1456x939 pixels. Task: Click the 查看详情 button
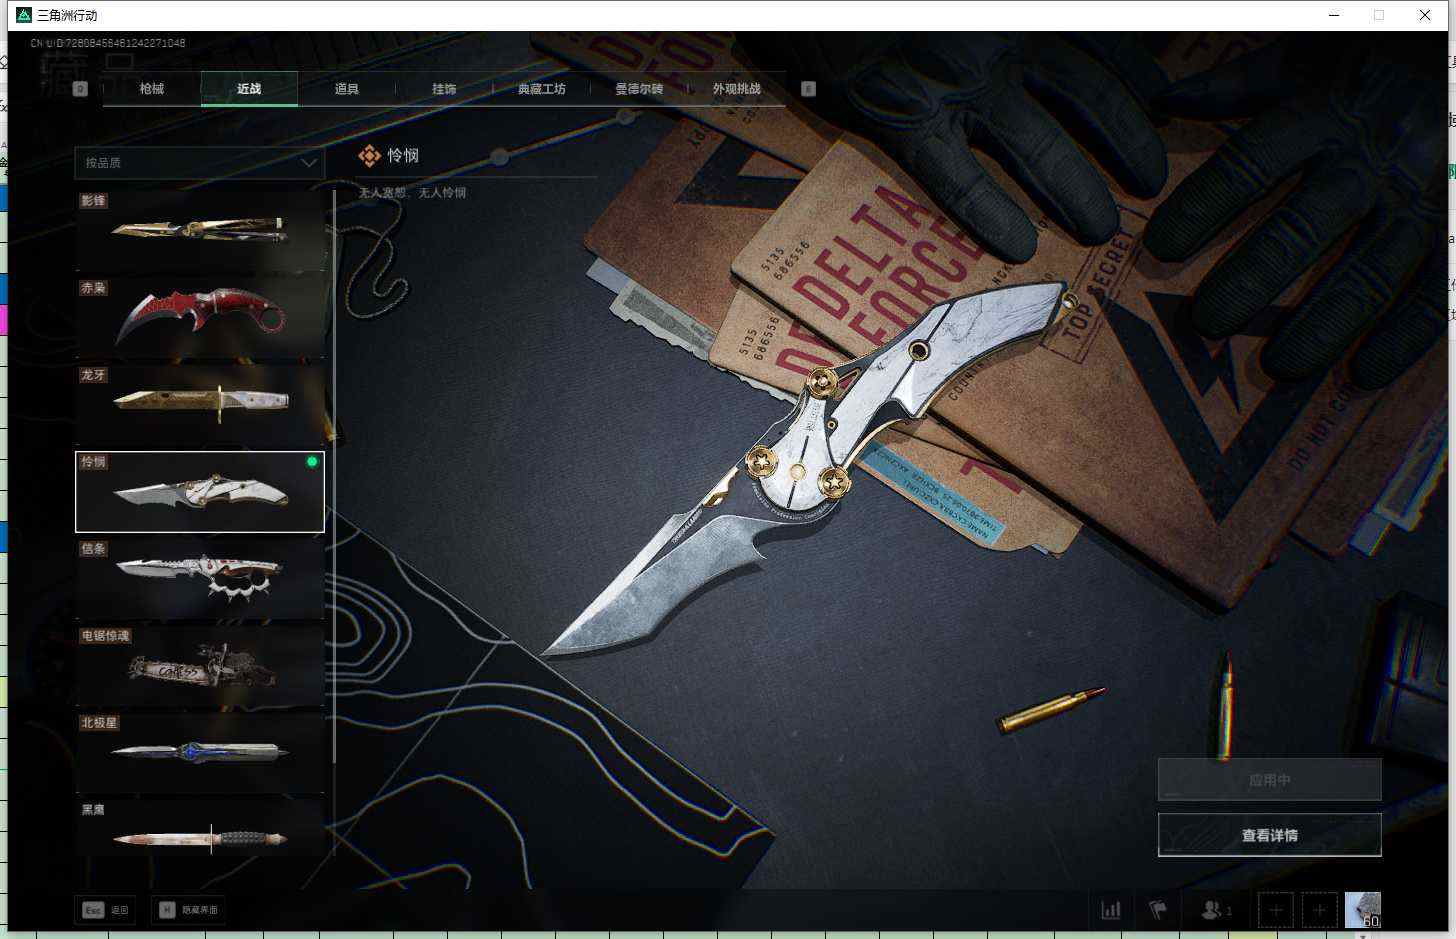tap(1269, 835)
